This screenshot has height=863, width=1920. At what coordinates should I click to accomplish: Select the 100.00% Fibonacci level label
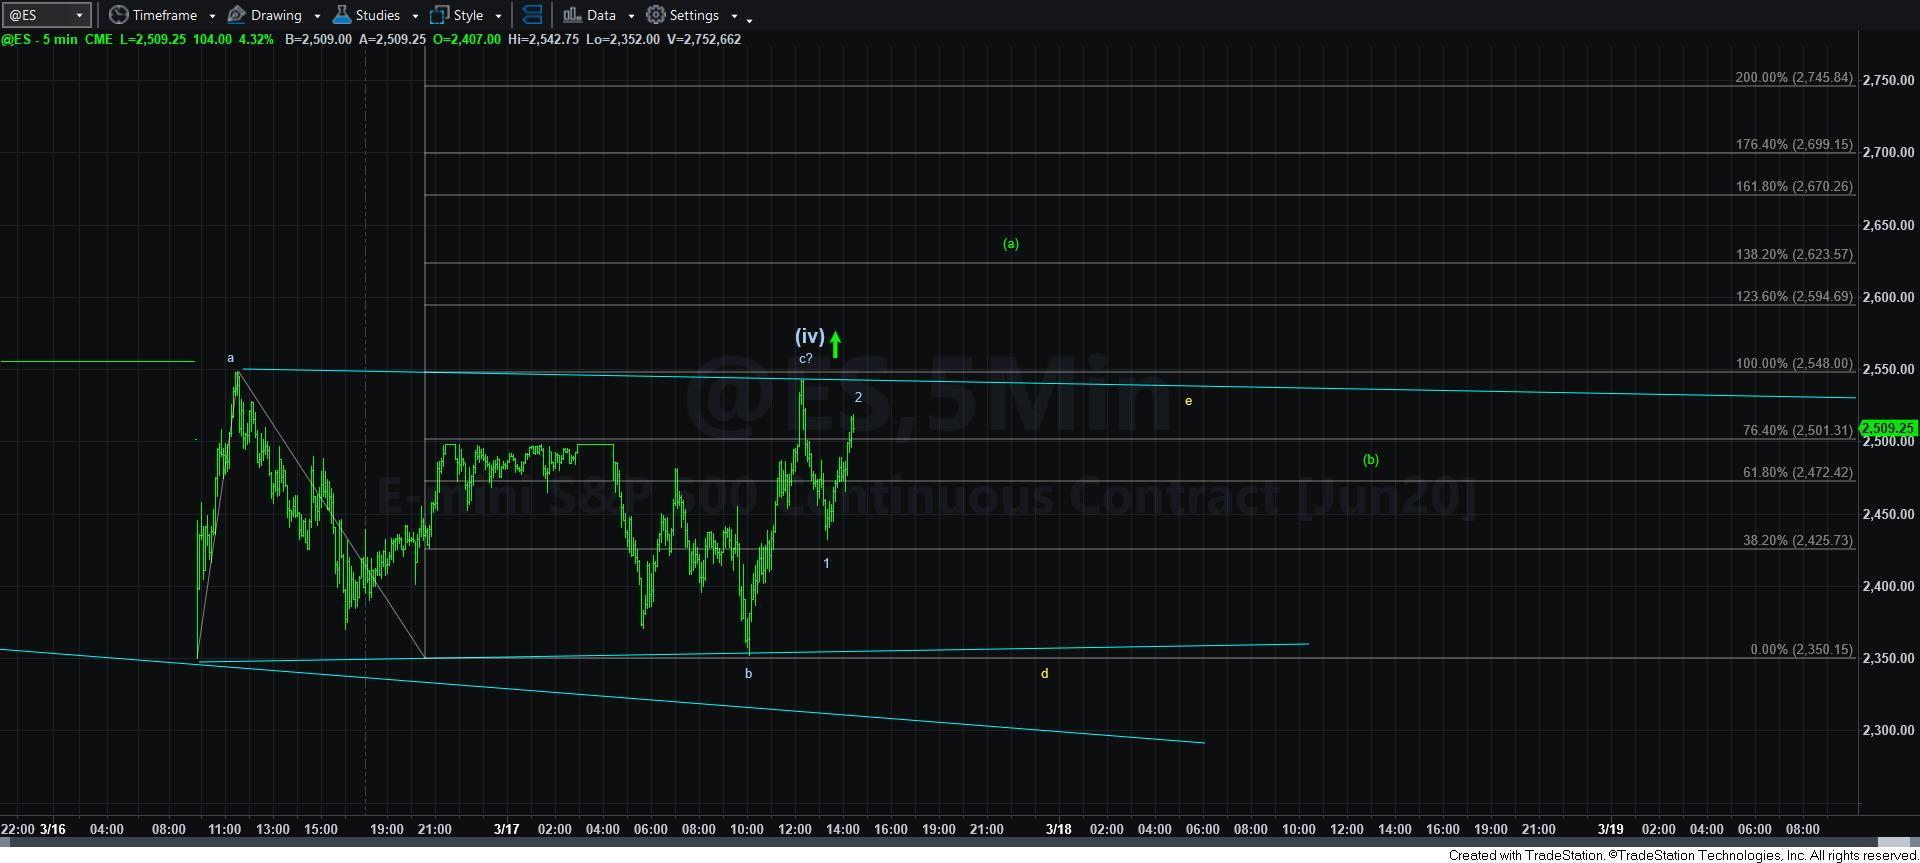coord(1793,363)
